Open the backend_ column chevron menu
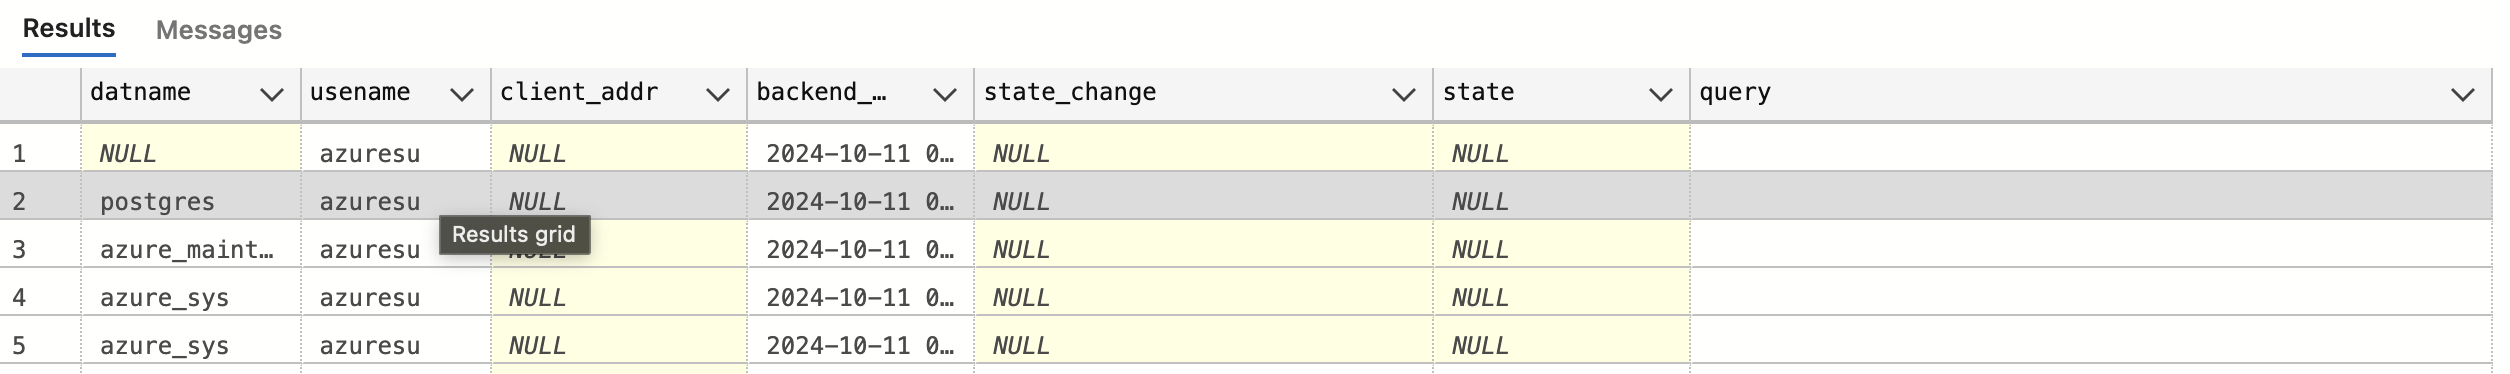The height and width of the screenshot is (374, 2510). point(944,95)
